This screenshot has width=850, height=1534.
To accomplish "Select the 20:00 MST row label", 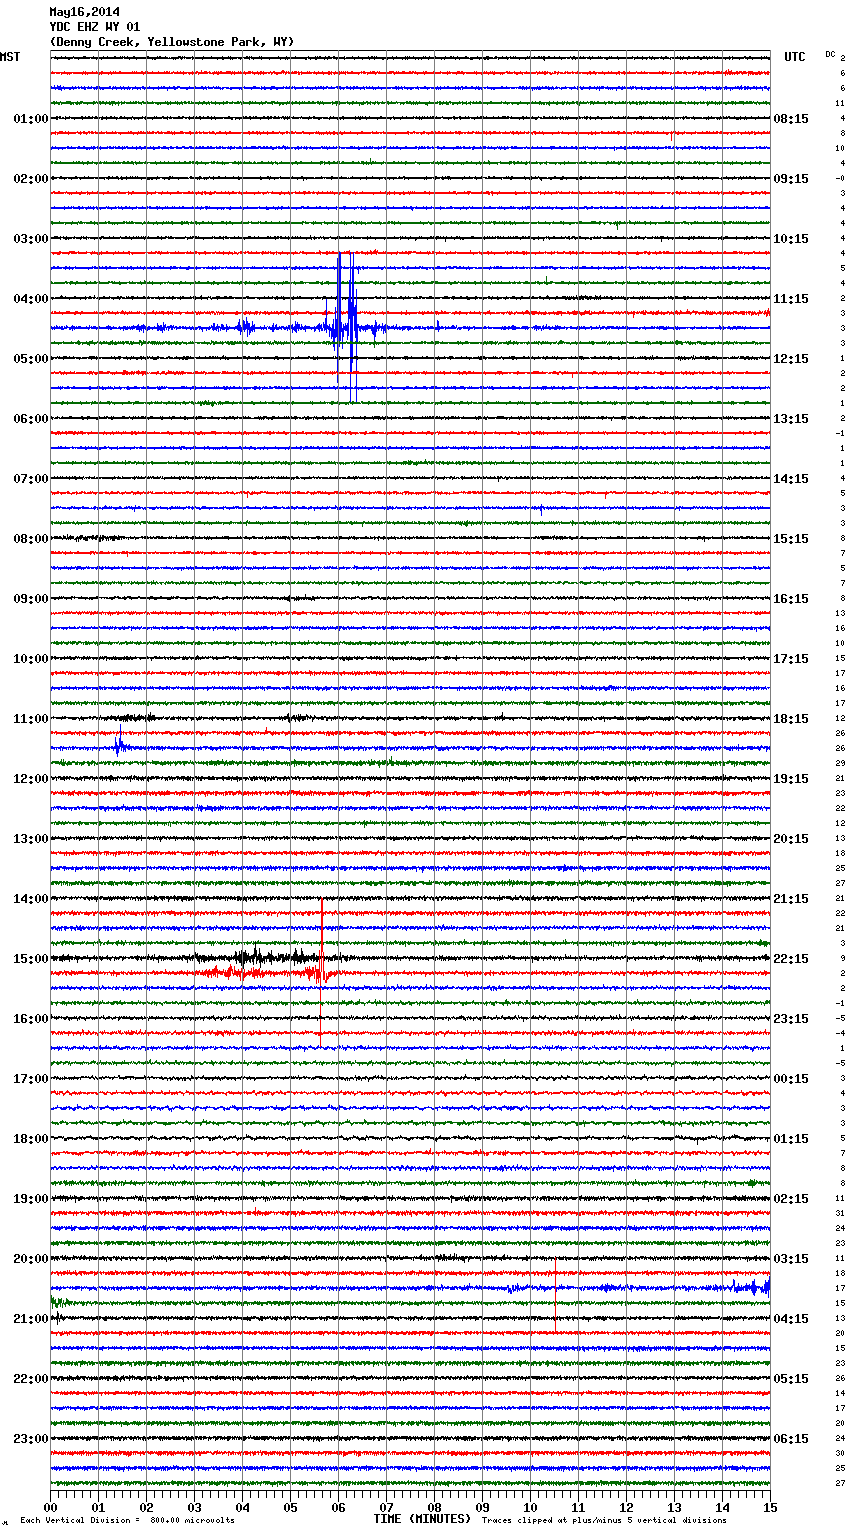I will [x=31, y=1258].
